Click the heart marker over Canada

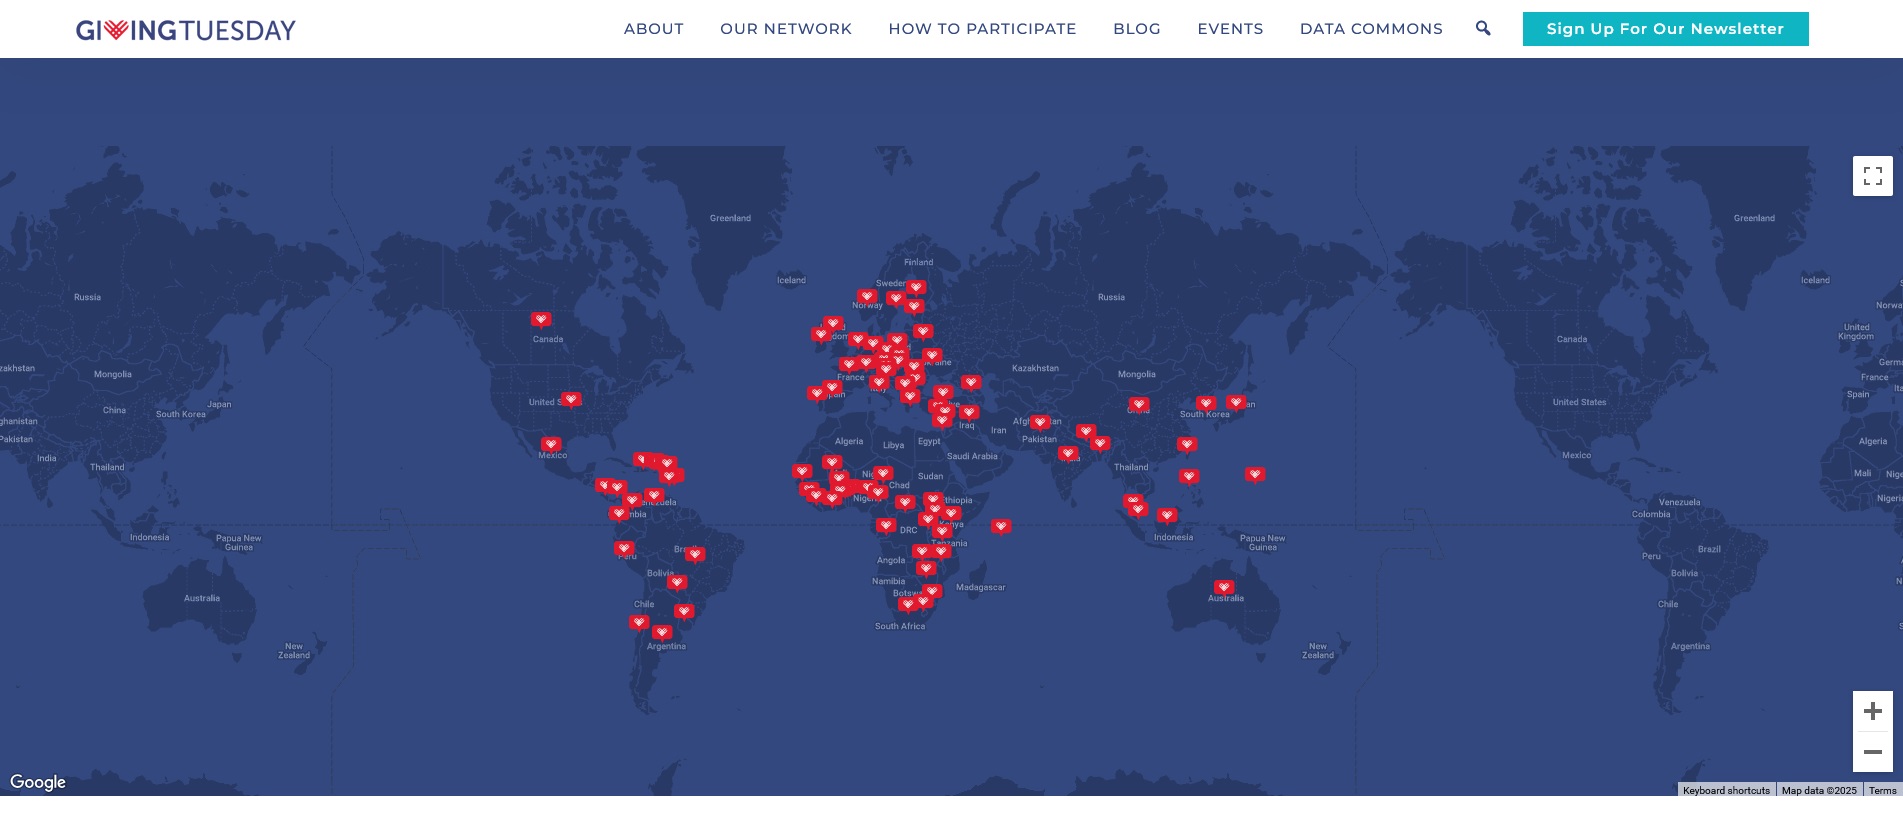(541, 320)
